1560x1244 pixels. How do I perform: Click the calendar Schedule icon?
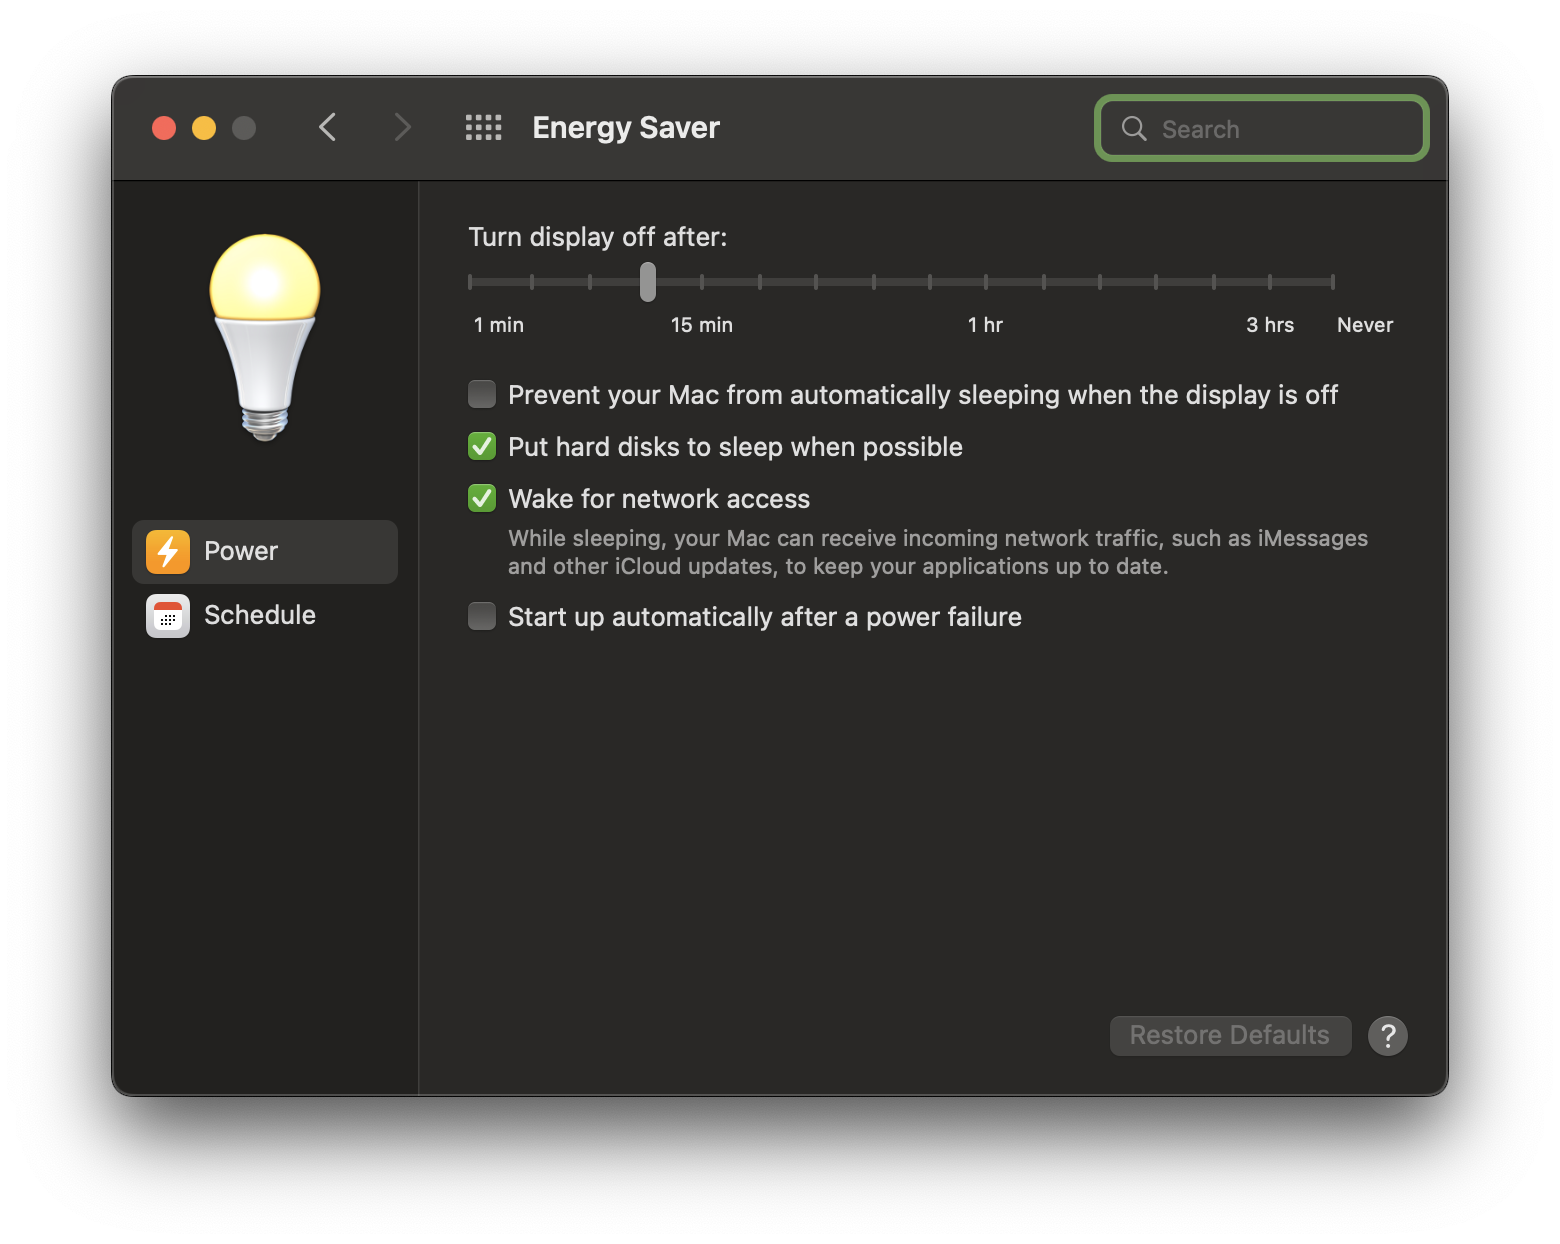[x=168, y=616]
